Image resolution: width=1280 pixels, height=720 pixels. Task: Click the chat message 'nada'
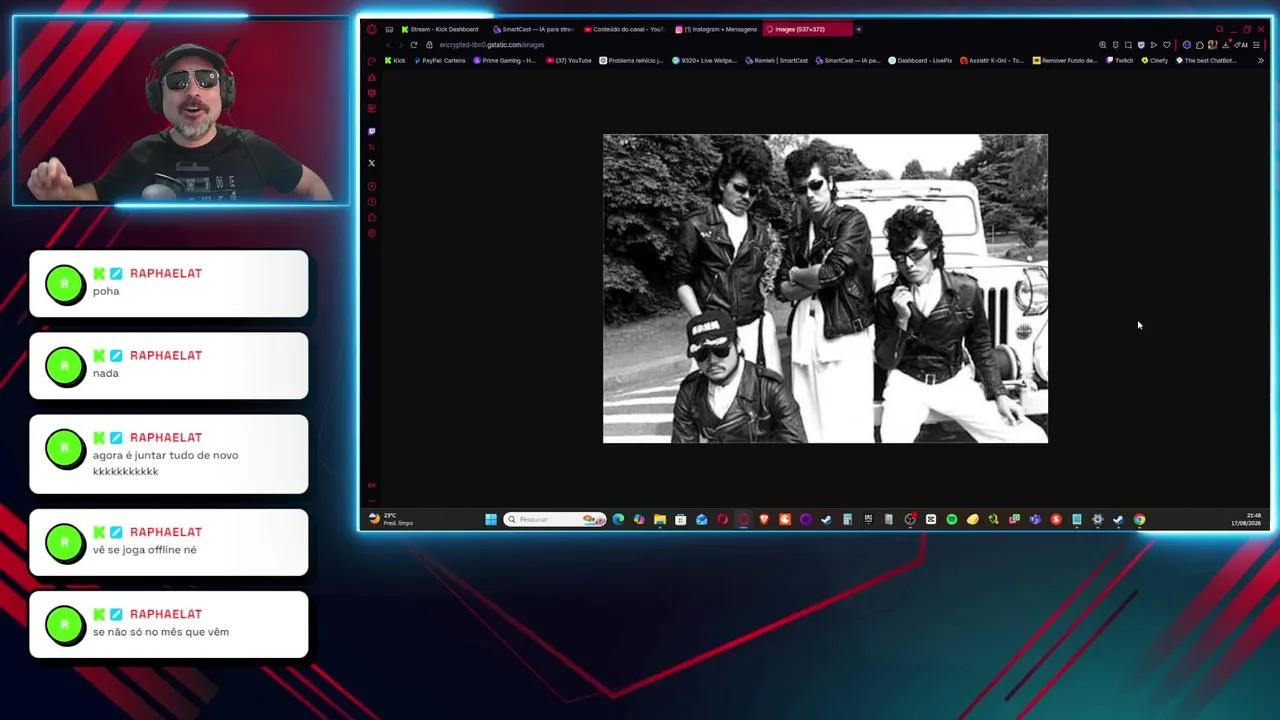(x=169, y=366)
